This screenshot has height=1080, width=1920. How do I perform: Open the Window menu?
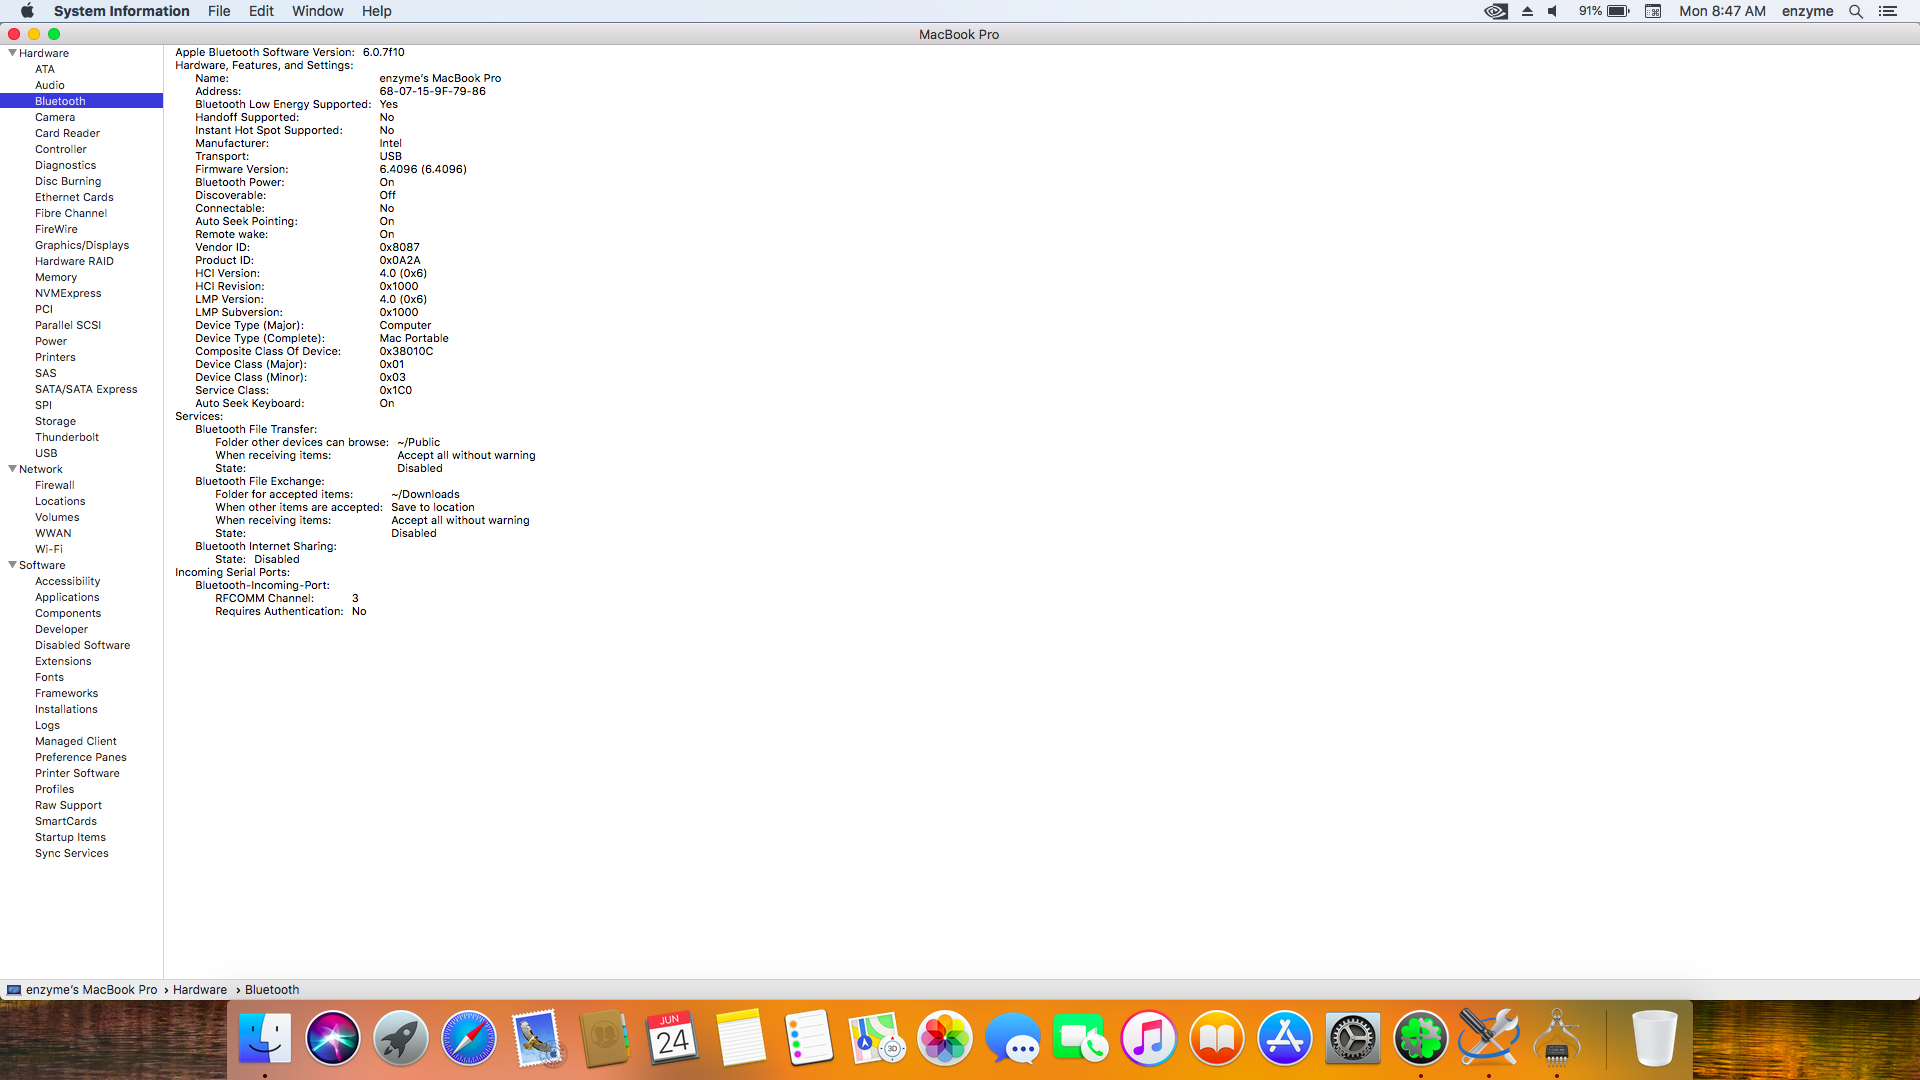point(317,11)
